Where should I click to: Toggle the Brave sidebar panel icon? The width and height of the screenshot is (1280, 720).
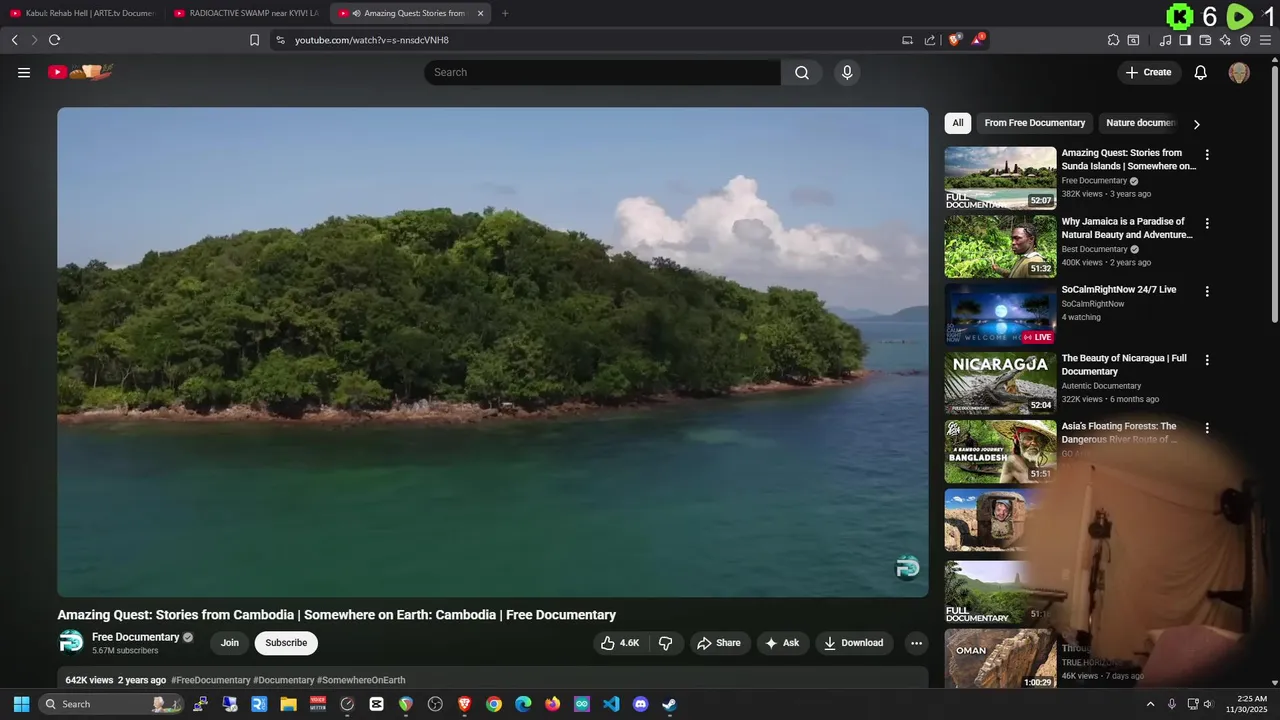pyautogui.click(x=1185, y=40)
